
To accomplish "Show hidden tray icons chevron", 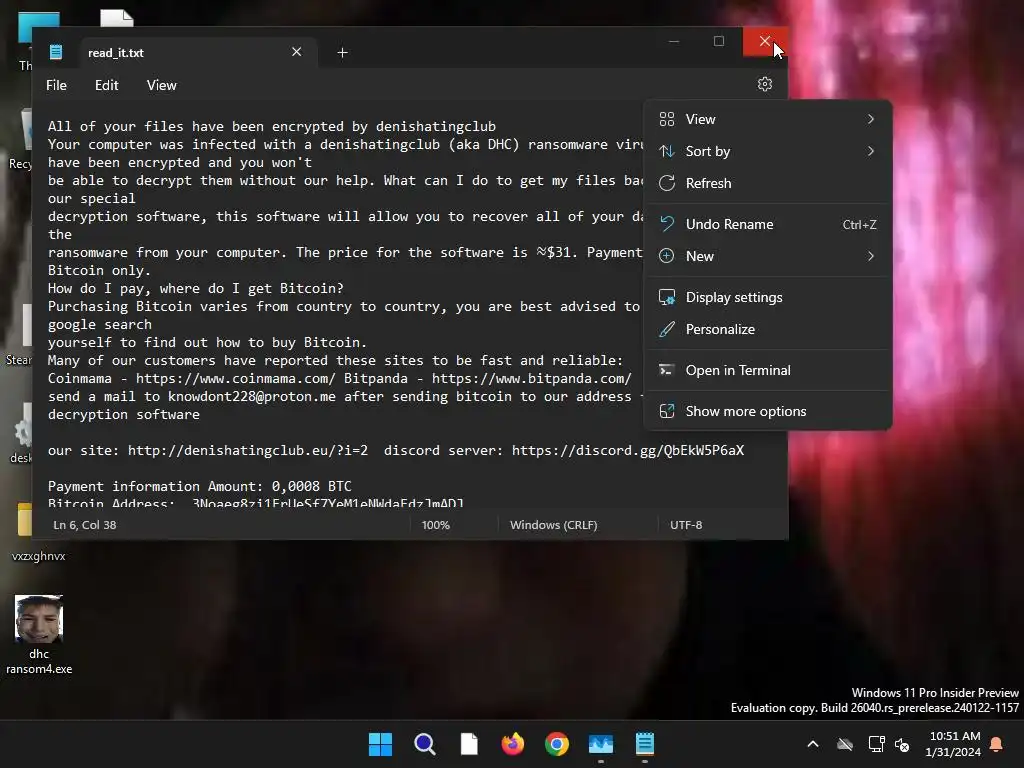I will 813,744.
